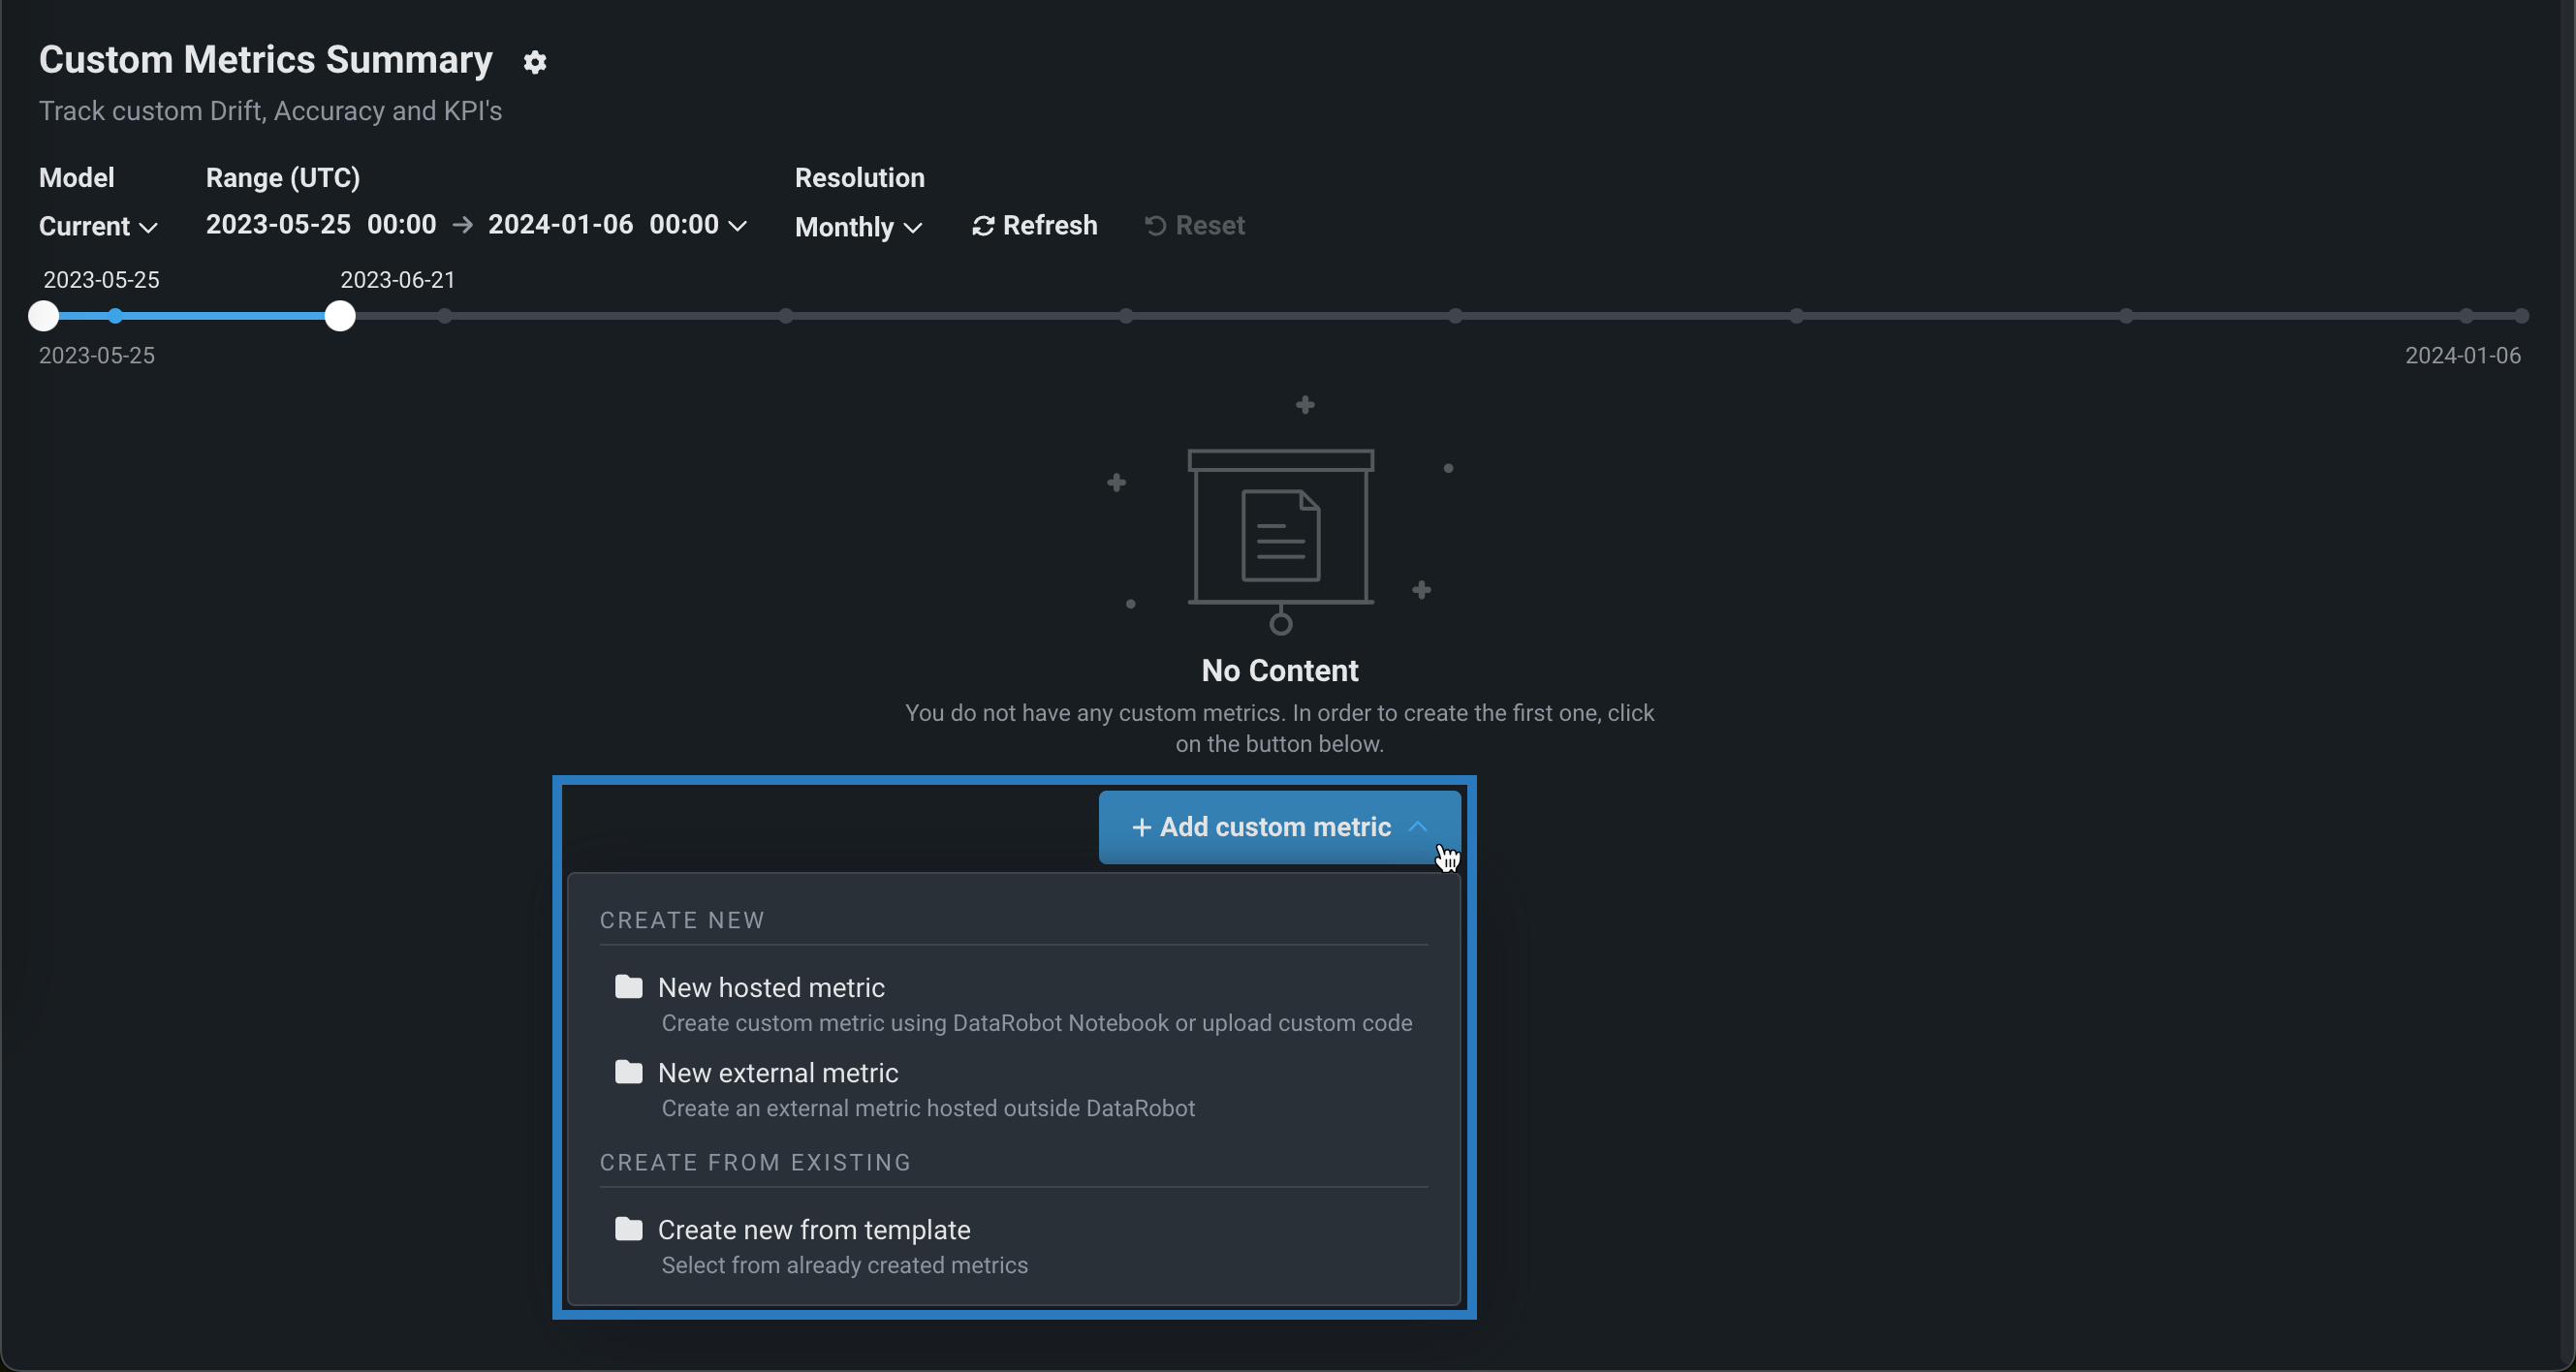Open the Model Current dropdown

tap(97, 227)
